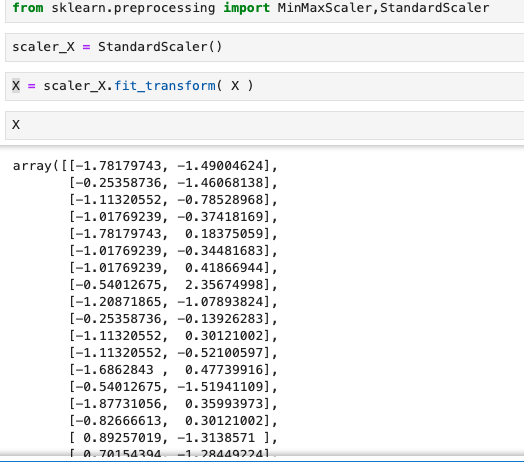524x467 pixels.
Task: Click the fit_transform code cell
Action: 265,87
